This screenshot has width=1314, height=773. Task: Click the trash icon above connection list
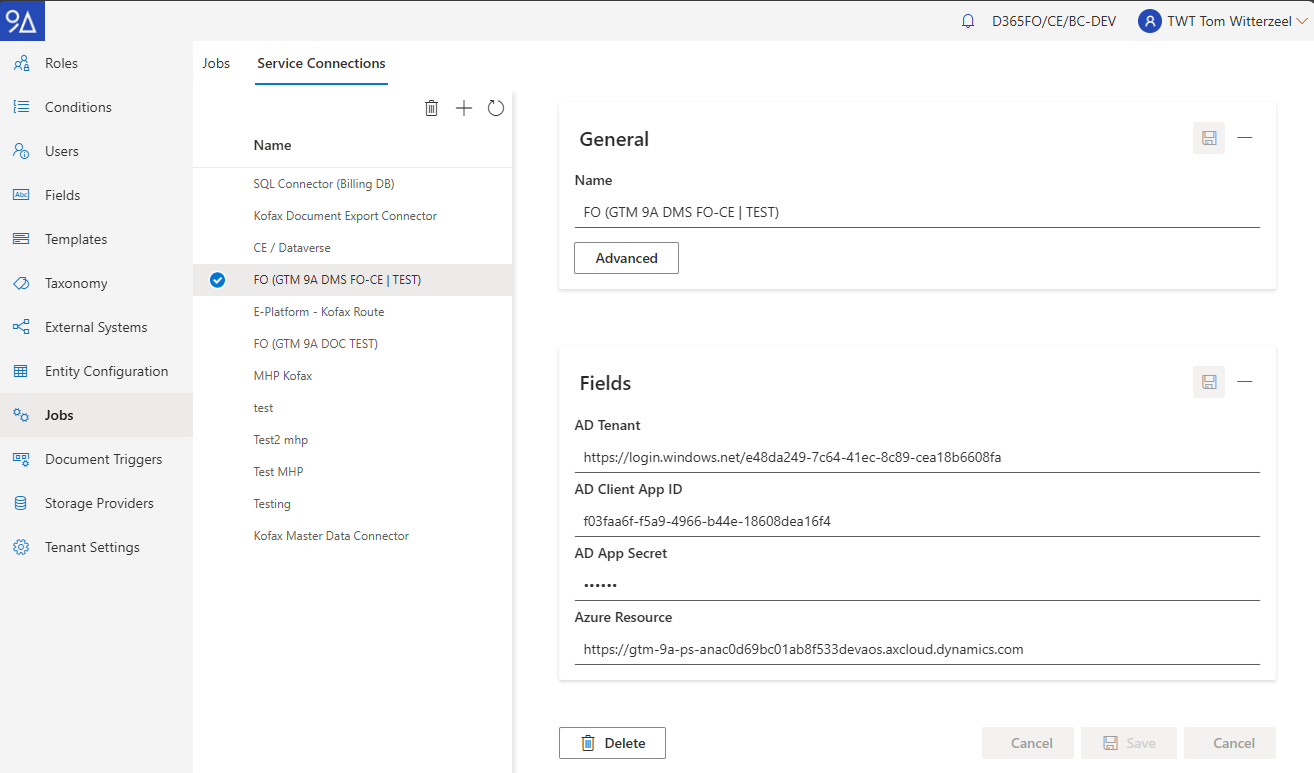tap(432, 108)
